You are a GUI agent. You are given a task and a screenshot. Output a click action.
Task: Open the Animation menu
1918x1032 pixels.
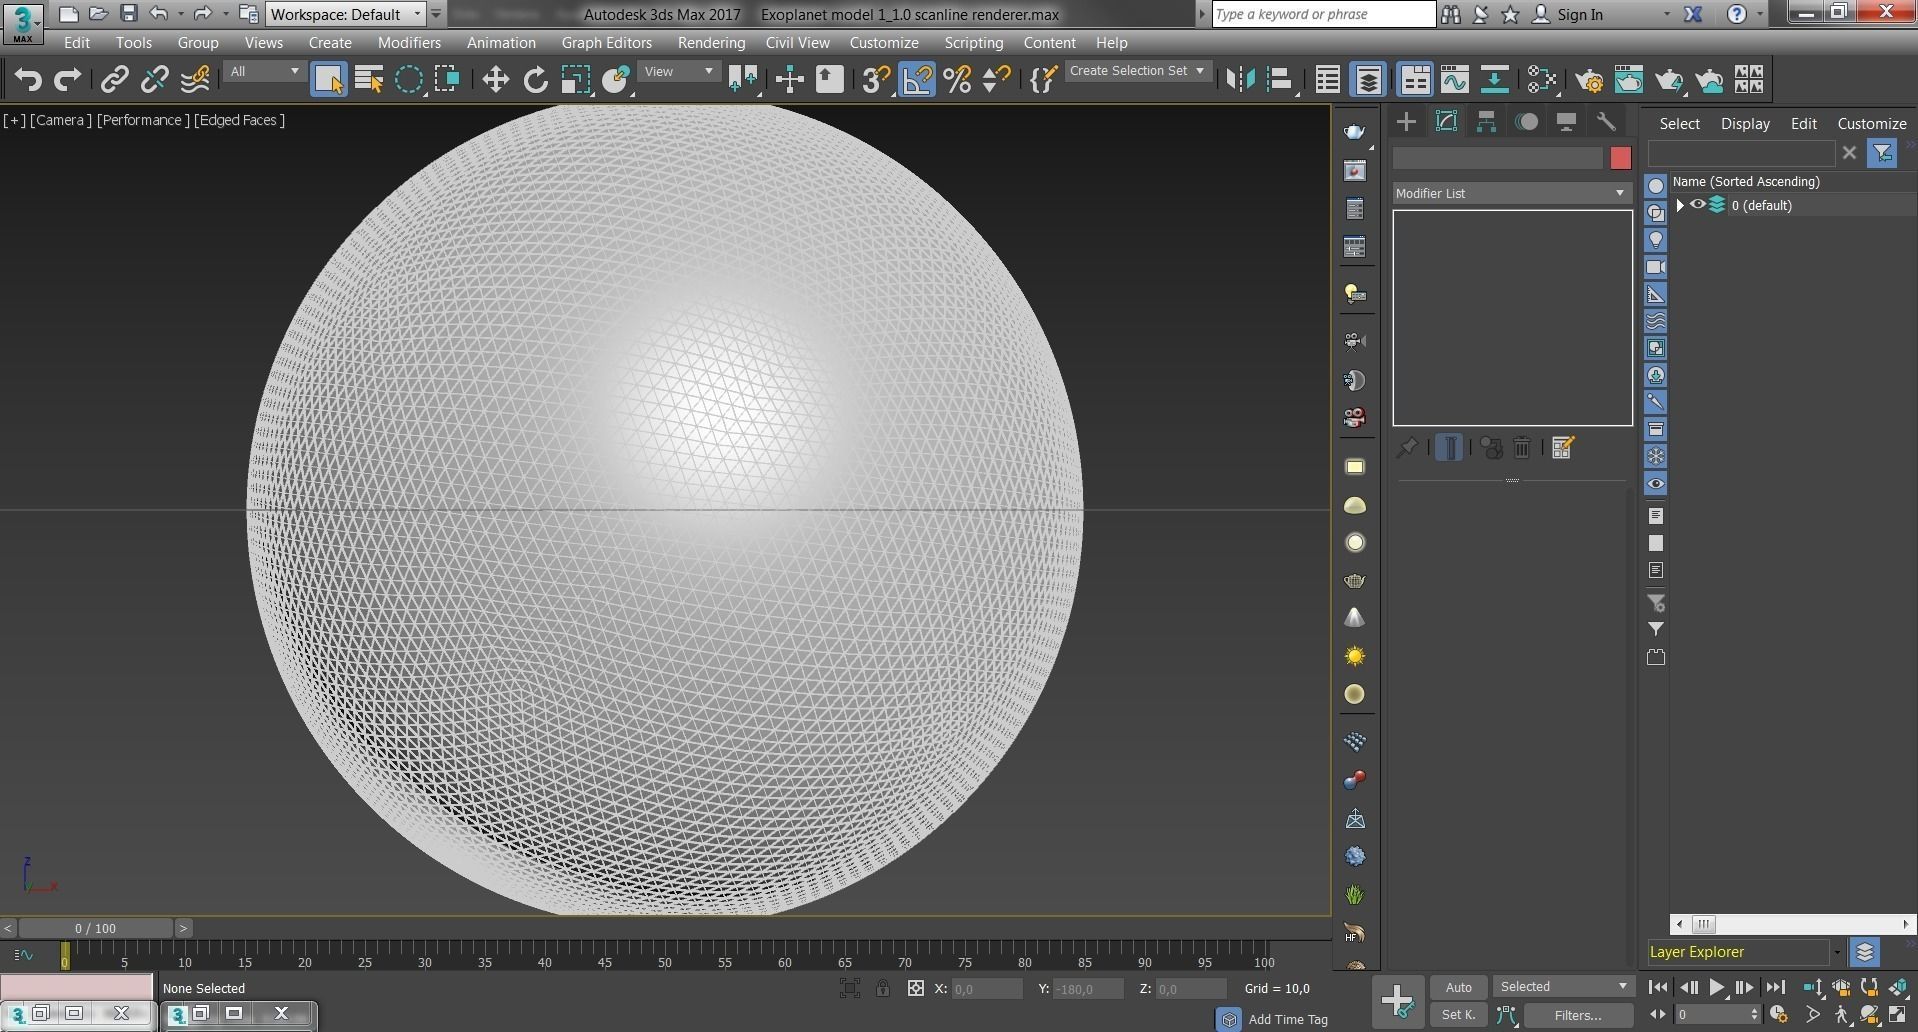(x=501, y=43)
